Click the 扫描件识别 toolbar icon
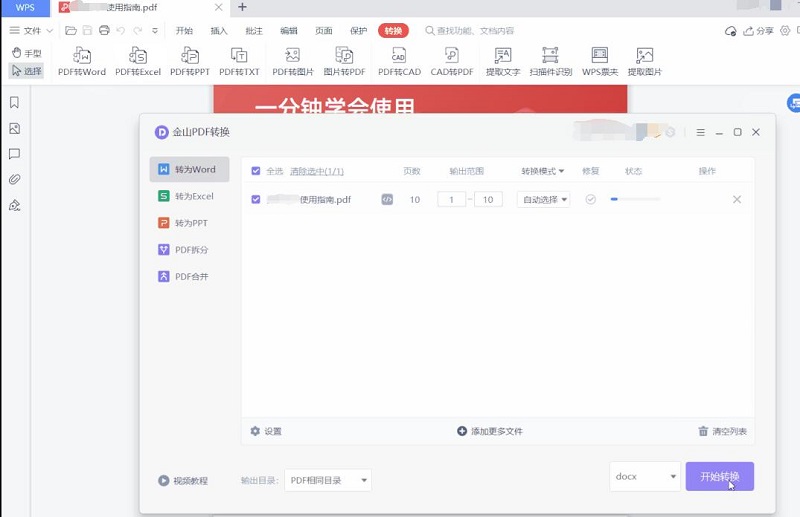Screen dimensions: 800x517 tap(551, 61)
